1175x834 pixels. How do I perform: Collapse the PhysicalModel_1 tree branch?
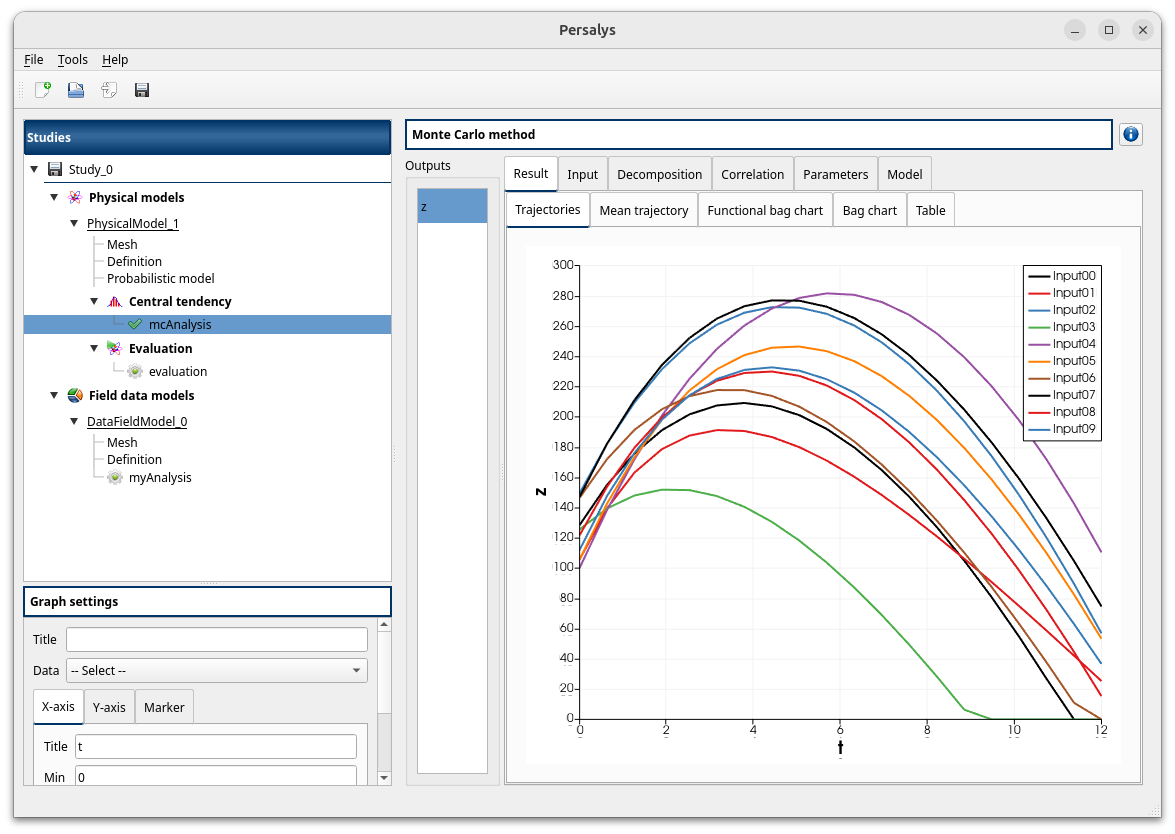coord(74,224)
